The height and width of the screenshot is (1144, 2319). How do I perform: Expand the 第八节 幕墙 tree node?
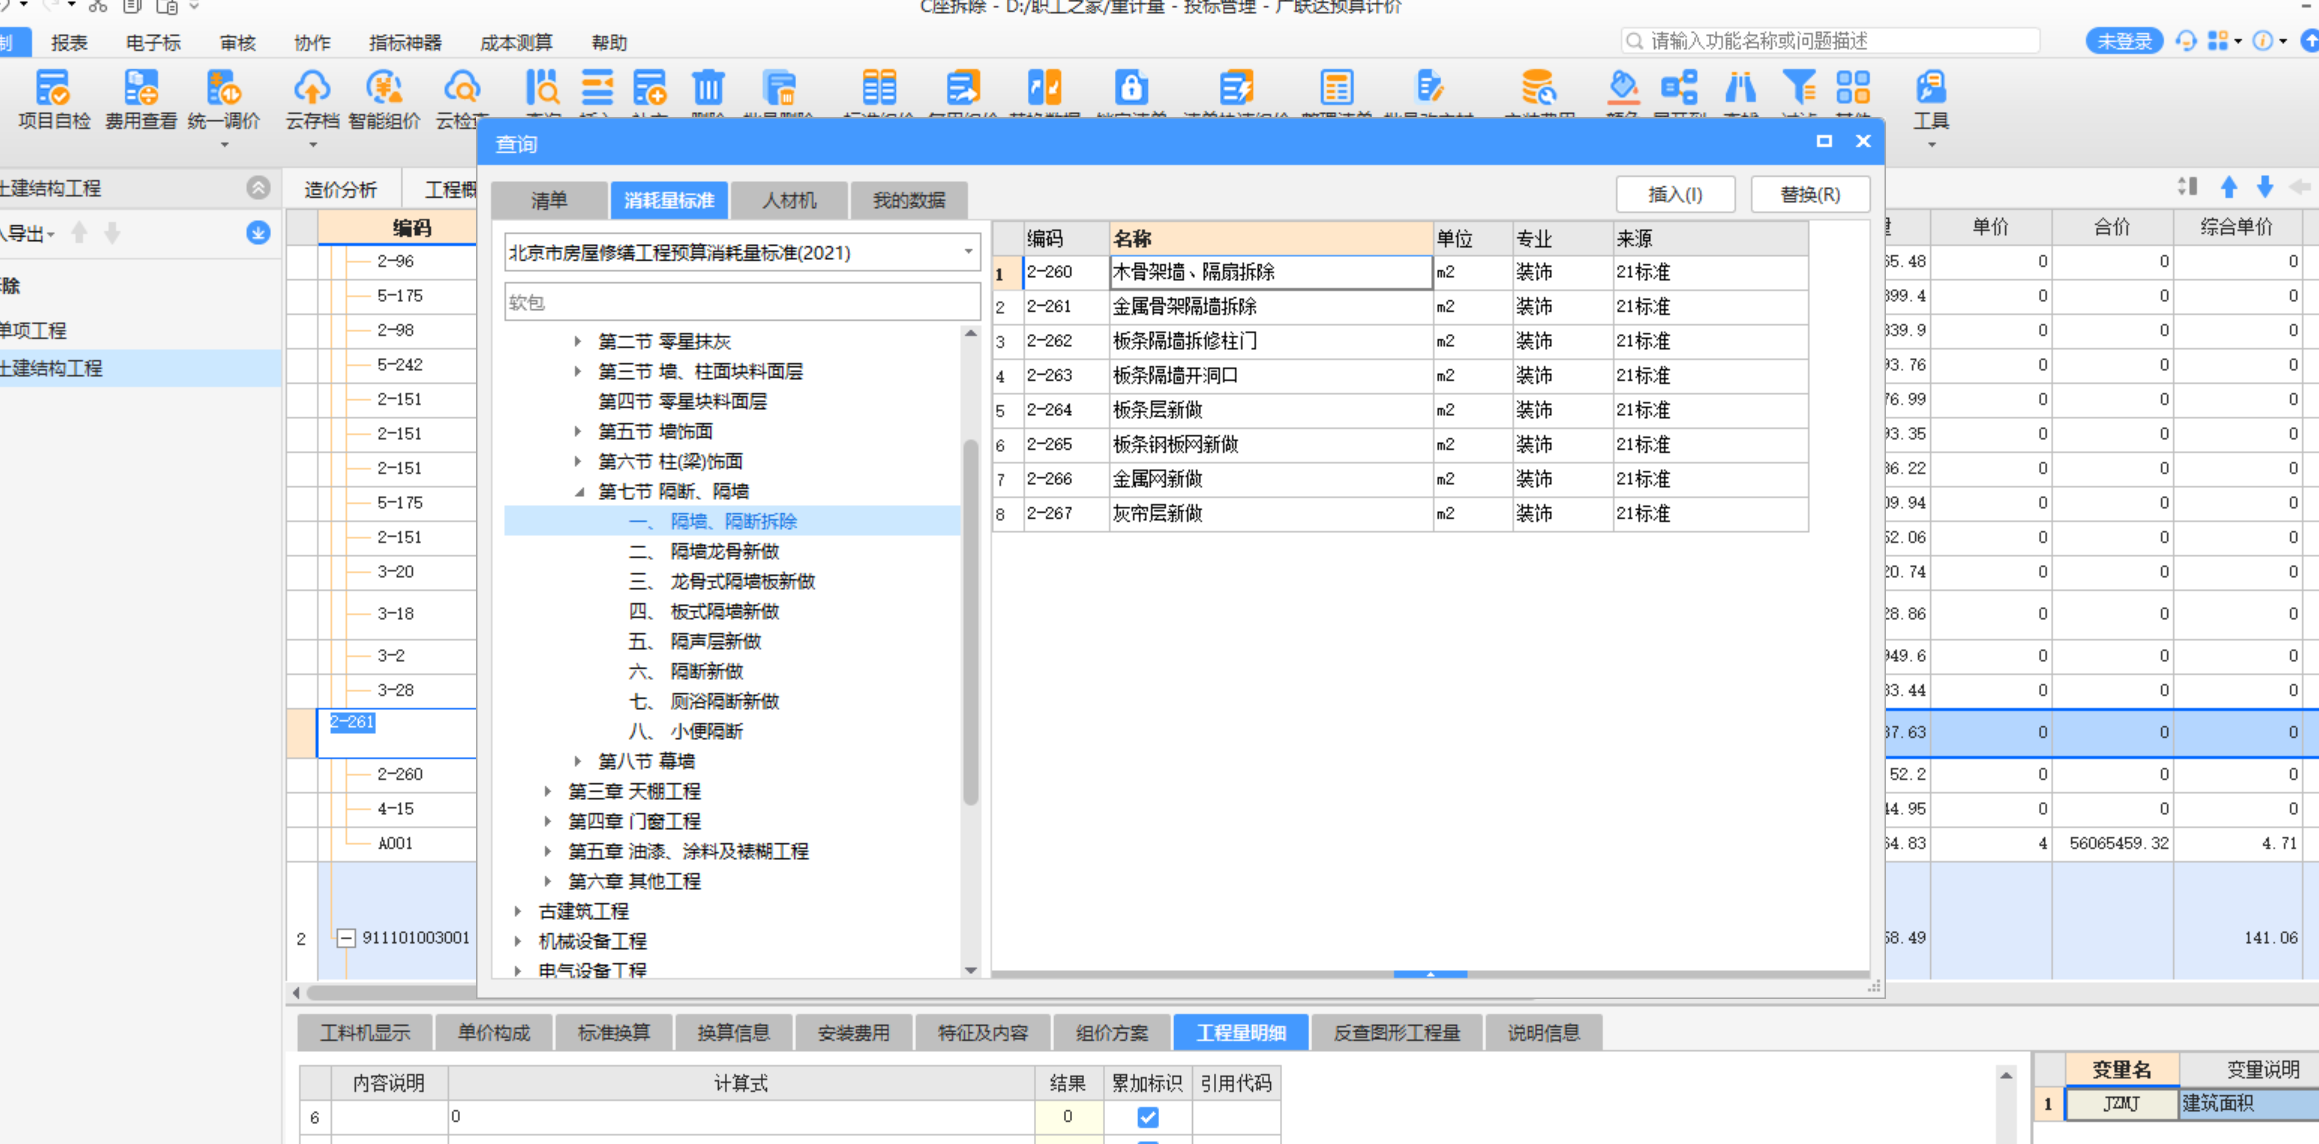(578, 762)
